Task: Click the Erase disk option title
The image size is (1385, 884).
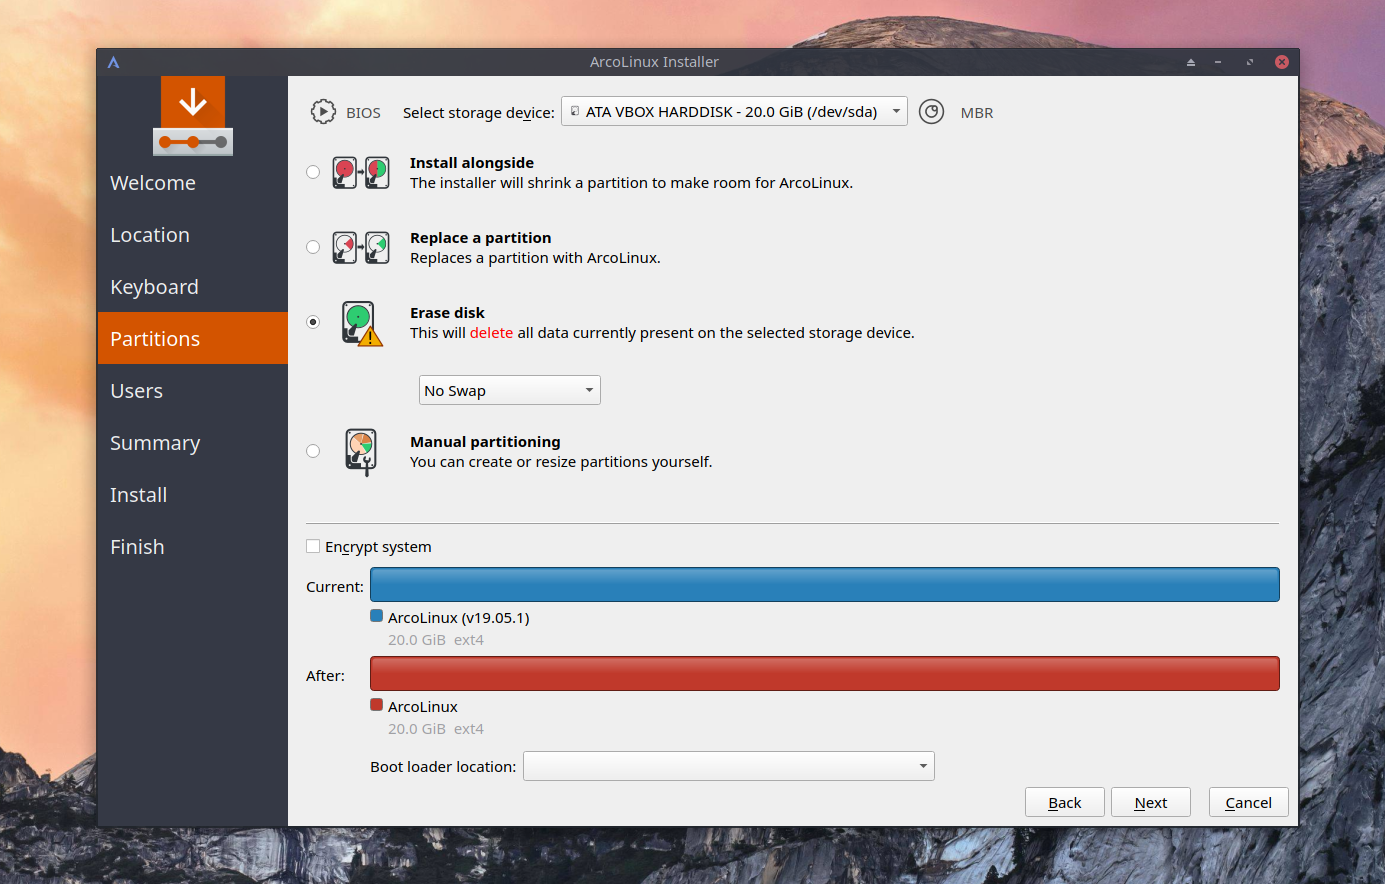Action: 447,313
